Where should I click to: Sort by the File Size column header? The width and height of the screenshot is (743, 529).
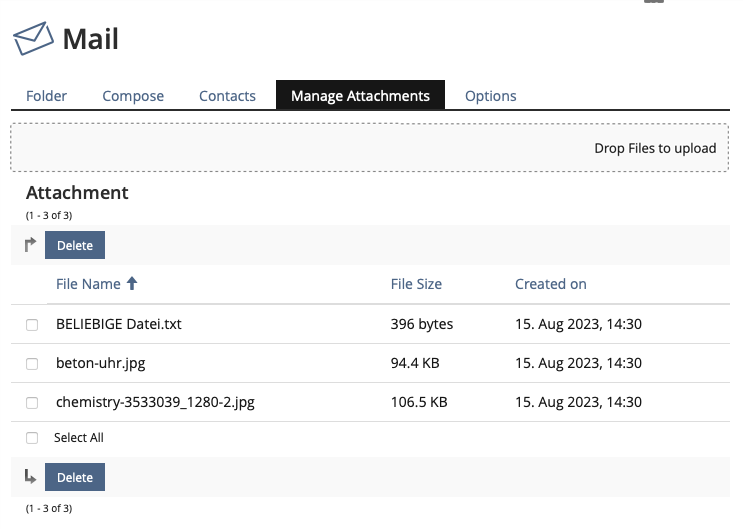pyautogui.click(x=416, y=284)
